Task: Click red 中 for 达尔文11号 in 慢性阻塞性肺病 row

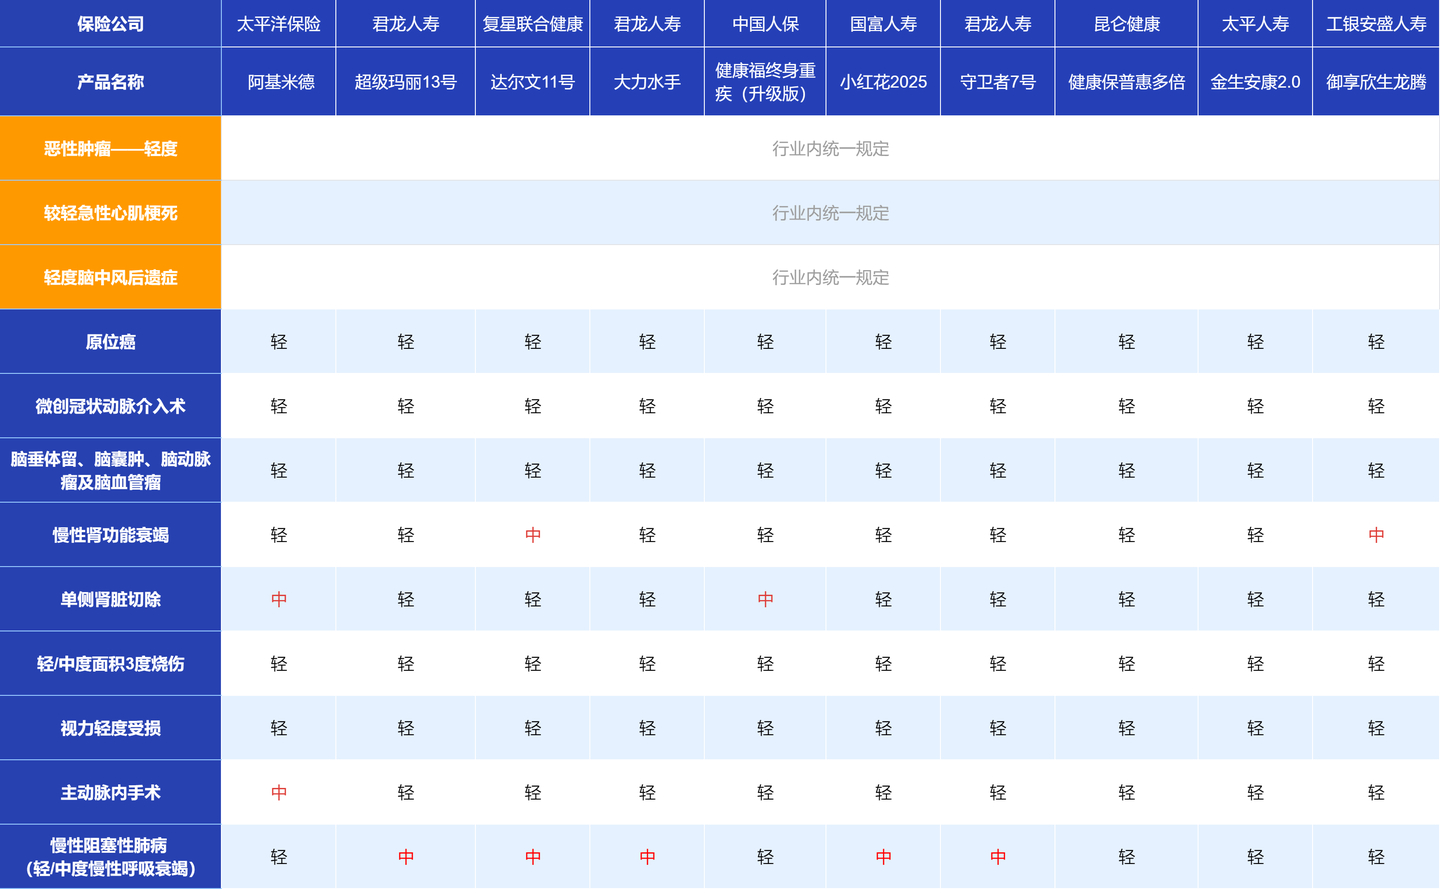Action: point(533,857)
